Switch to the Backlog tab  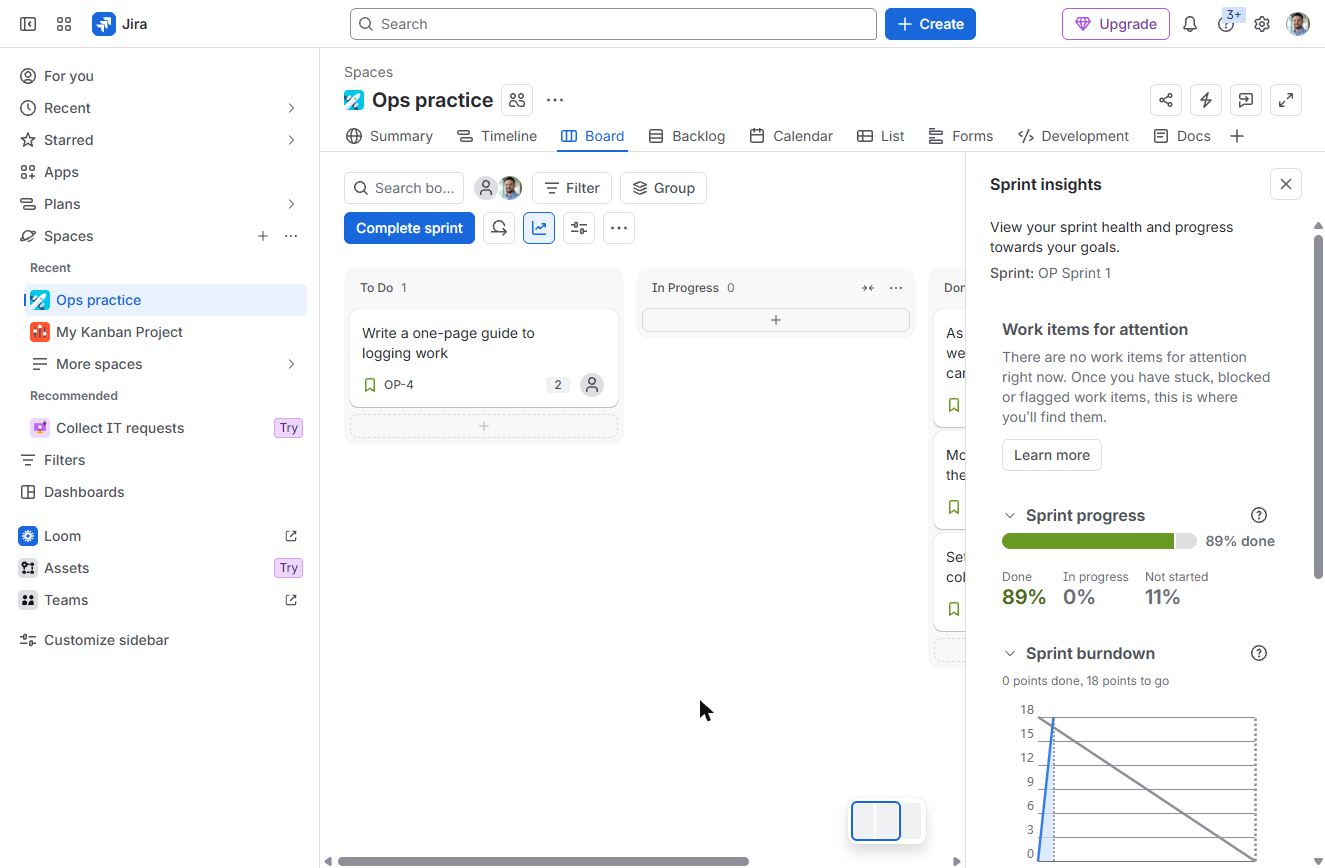686,136
